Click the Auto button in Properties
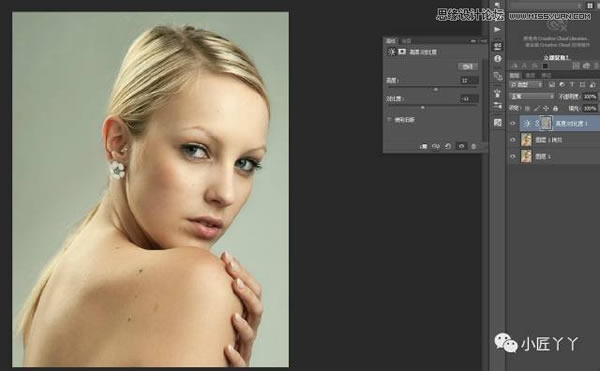The height and width of the screenshot is (371, 600). [x=468, y=67]
